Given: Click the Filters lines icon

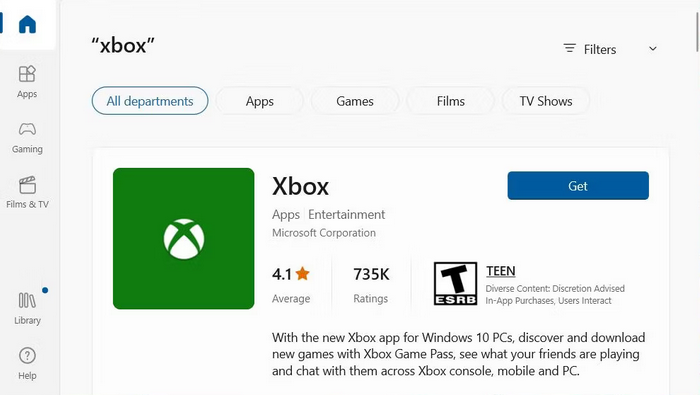Looking at the screenshot, I should 569,48.
